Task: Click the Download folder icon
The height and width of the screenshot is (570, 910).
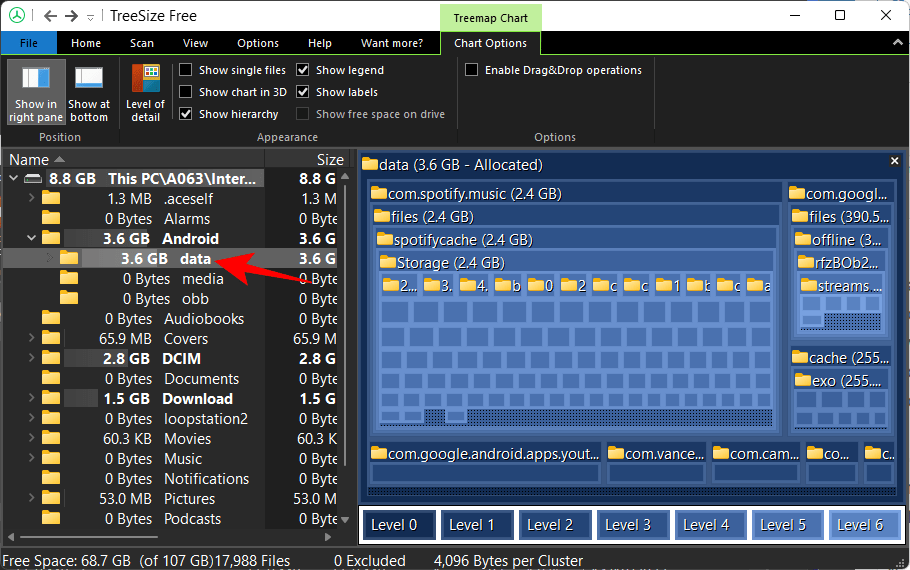Action: point(51,398)
